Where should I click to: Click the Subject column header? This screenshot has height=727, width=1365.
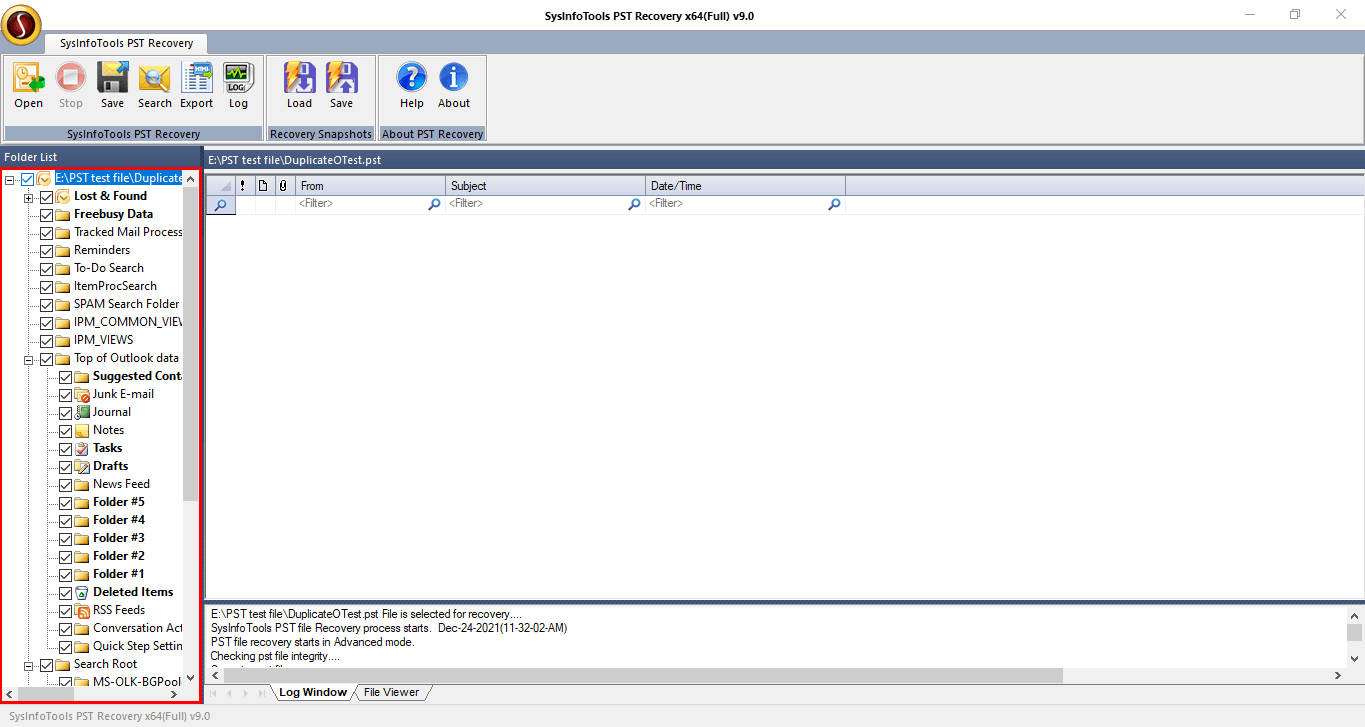pyautogui.click(x=546, y=185)
